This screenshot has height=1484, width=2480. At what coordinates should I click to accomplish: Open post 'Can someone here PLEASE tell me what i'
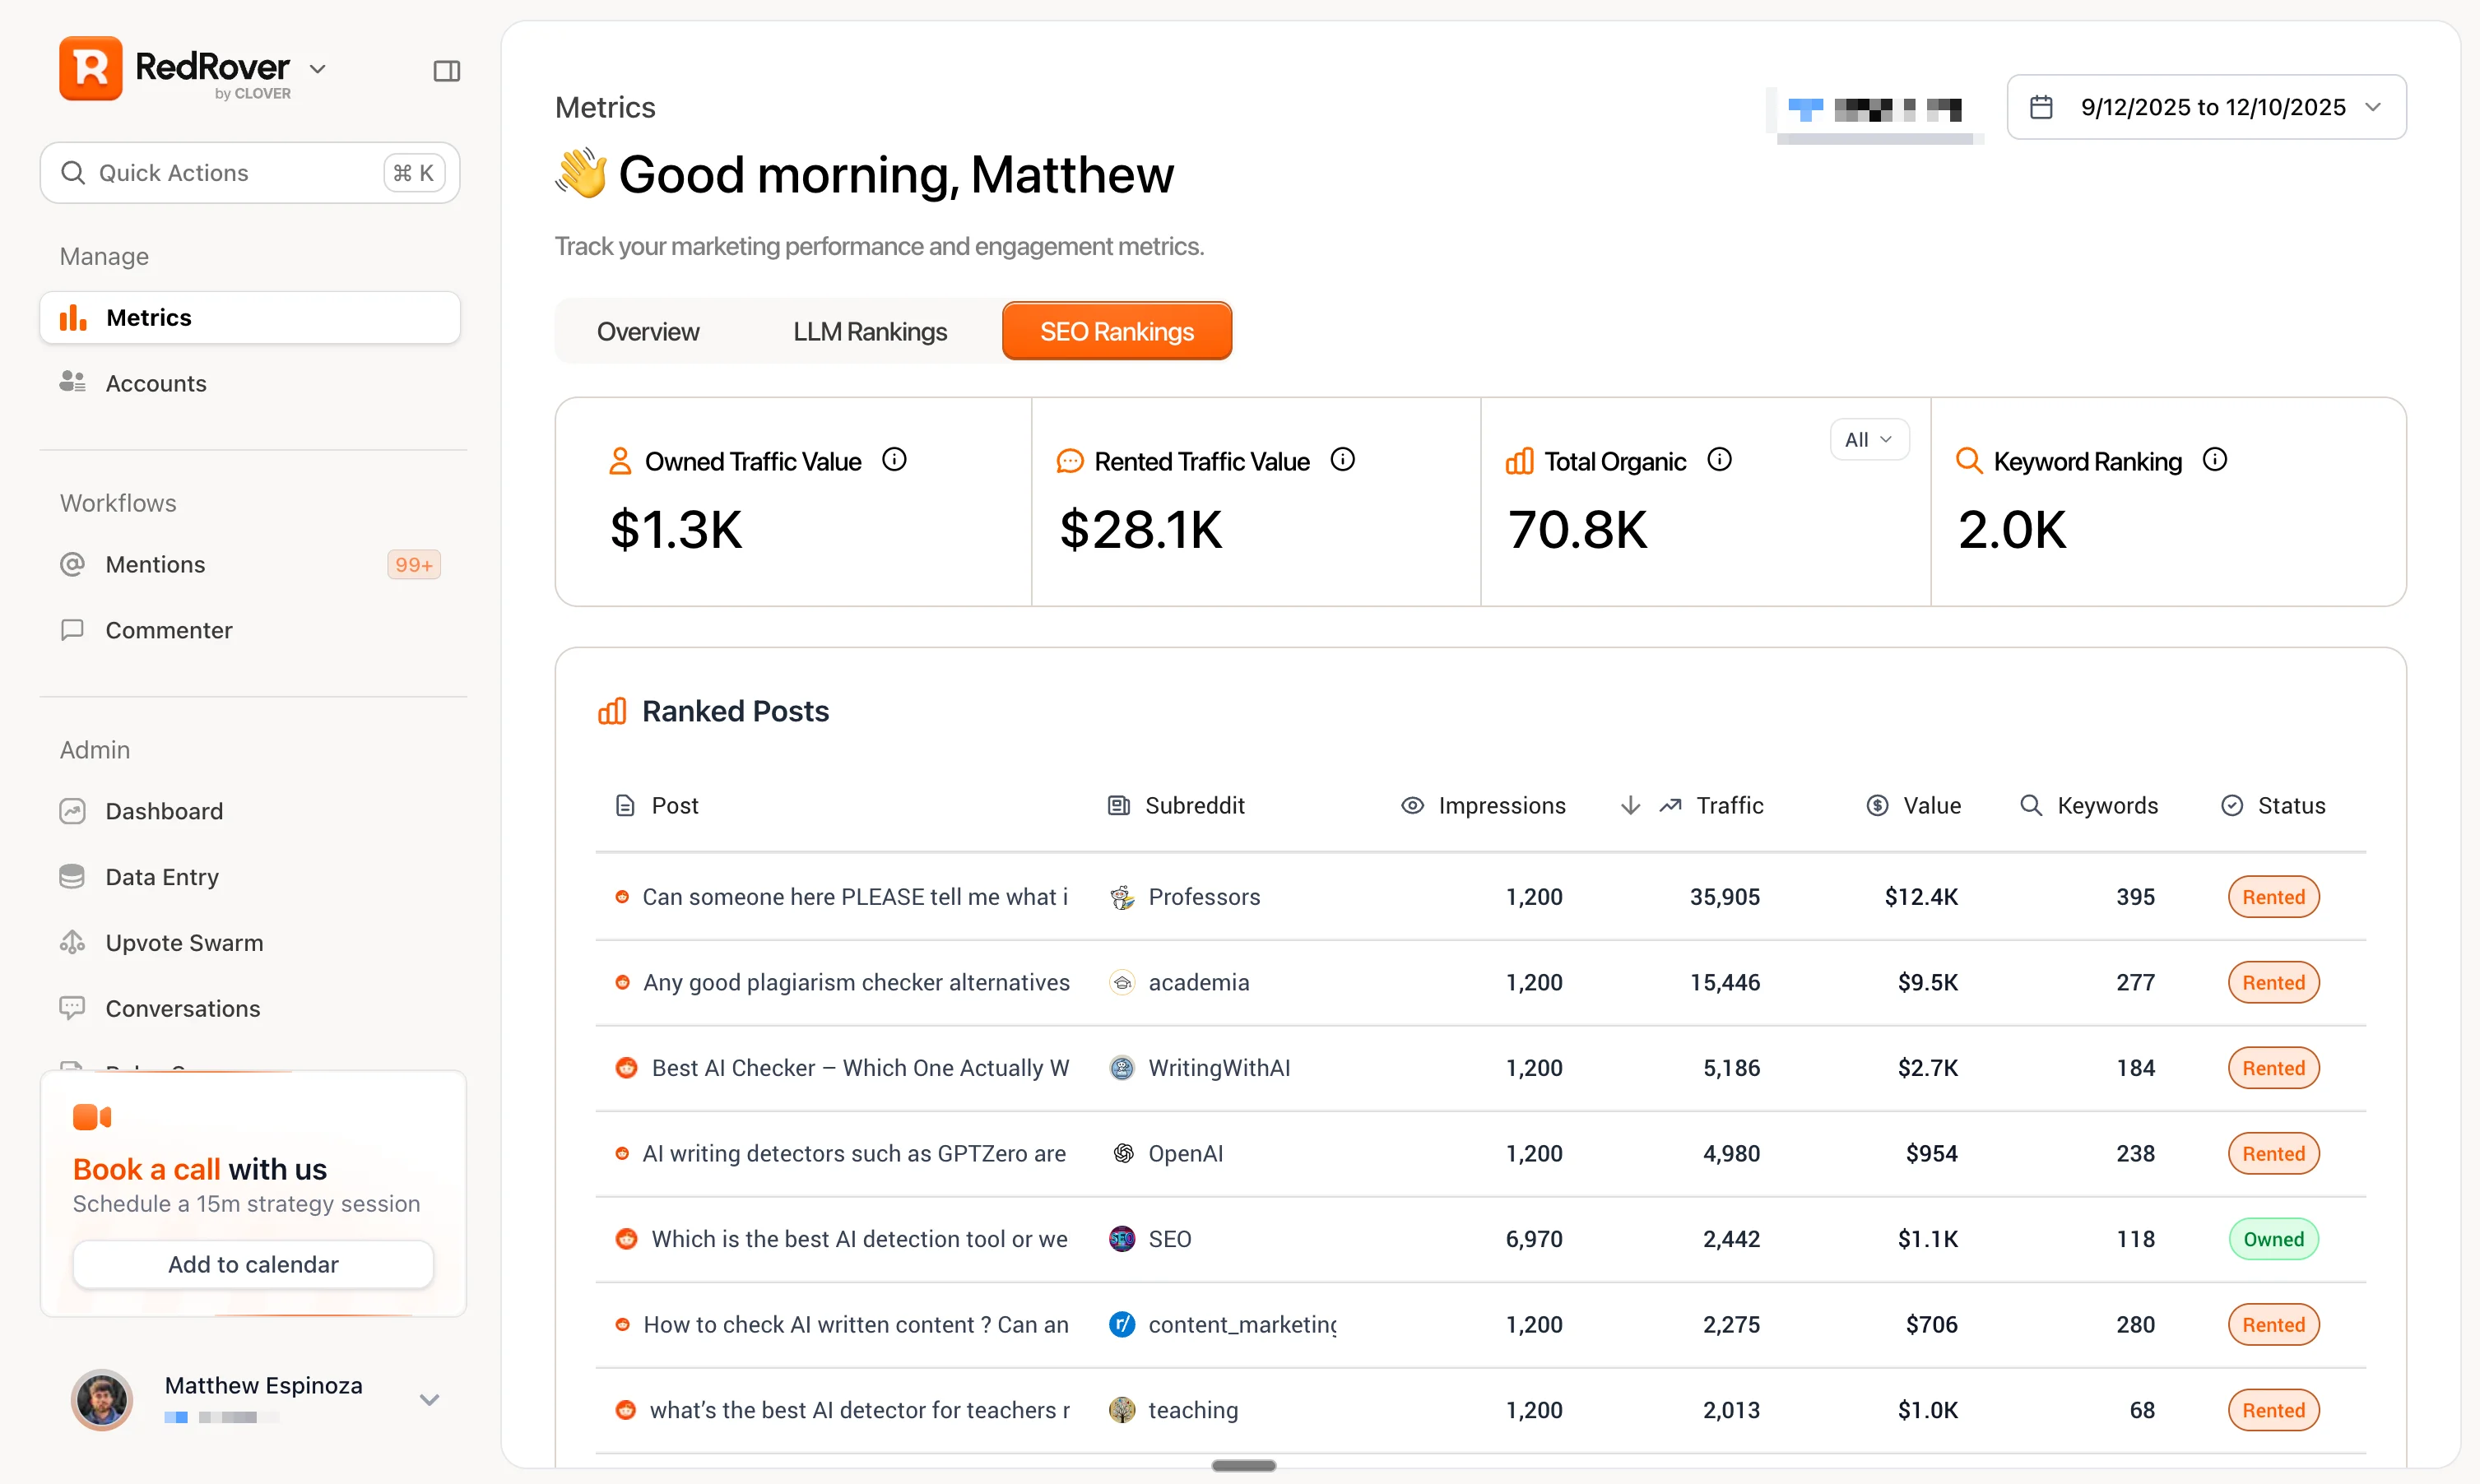(x=855, y=897)
